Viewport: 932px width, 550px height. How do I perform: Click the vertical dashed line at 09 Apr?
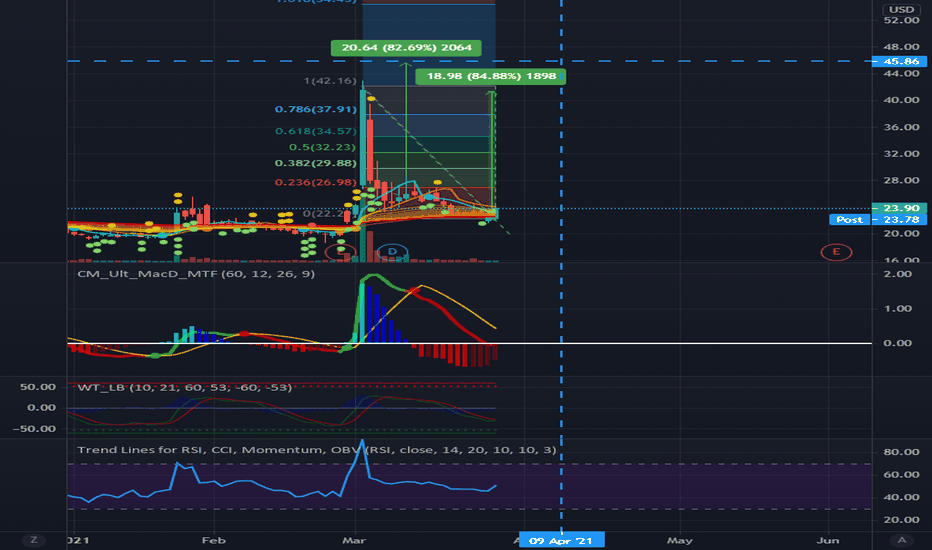click(x=561, y=268)
